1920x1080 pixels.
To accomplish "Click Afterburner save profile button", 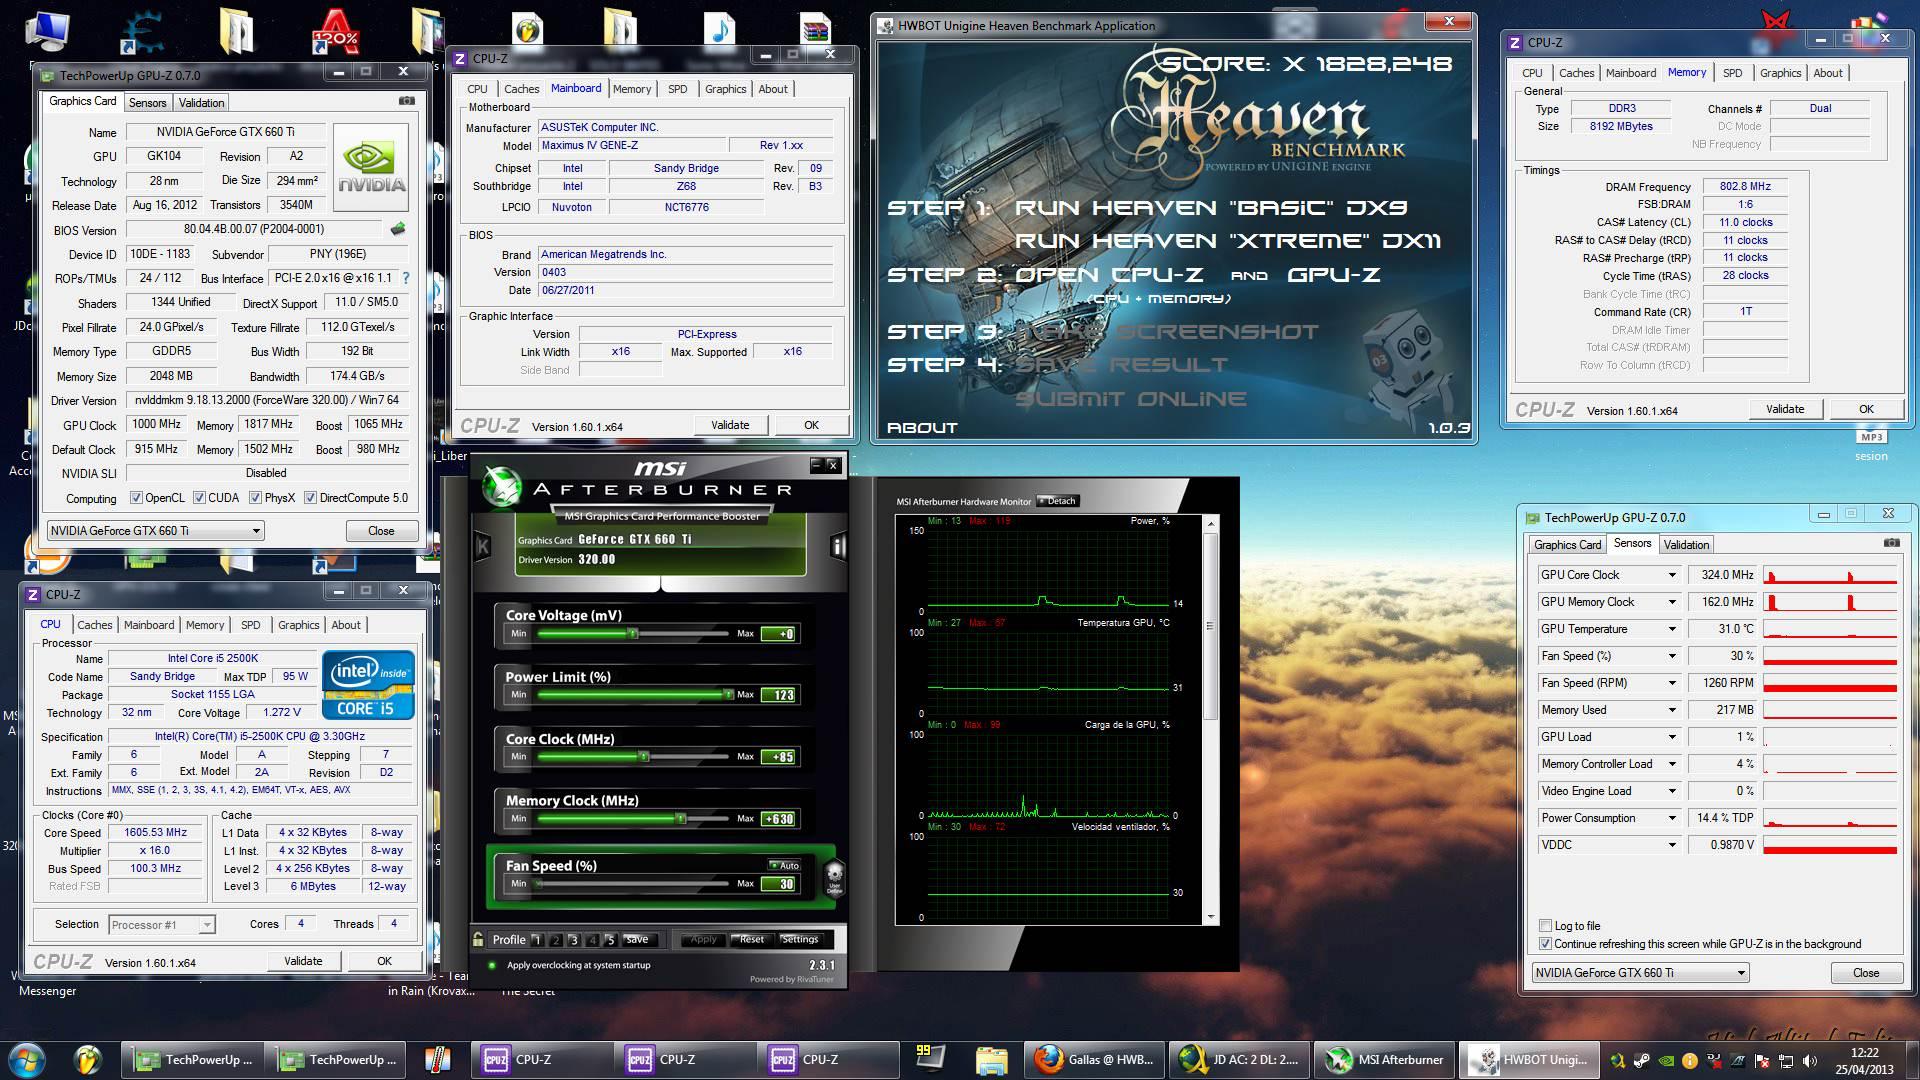I will [637, 940].
